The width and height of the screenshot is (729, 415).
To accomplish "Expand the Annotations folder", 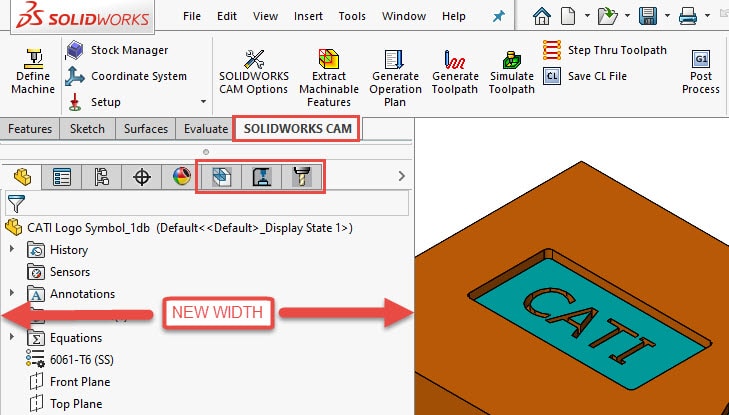I will tap(13, 294).
